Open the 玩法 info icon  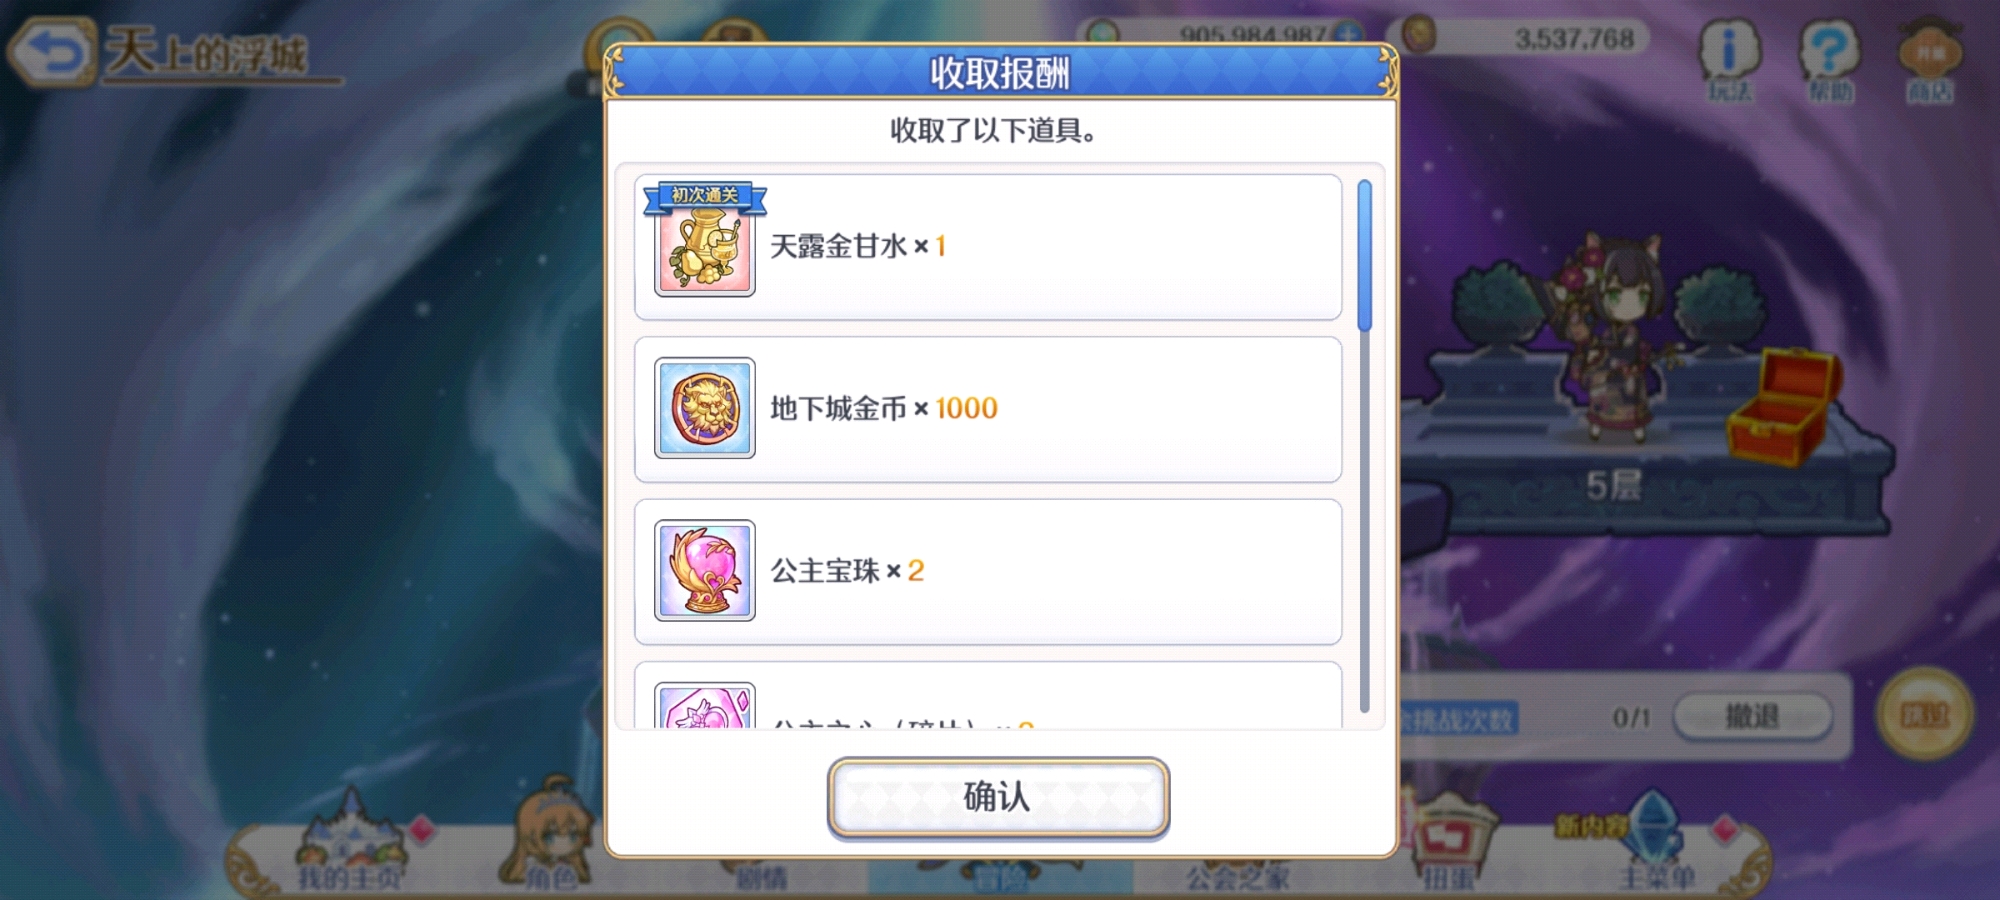pos(1729,60)
